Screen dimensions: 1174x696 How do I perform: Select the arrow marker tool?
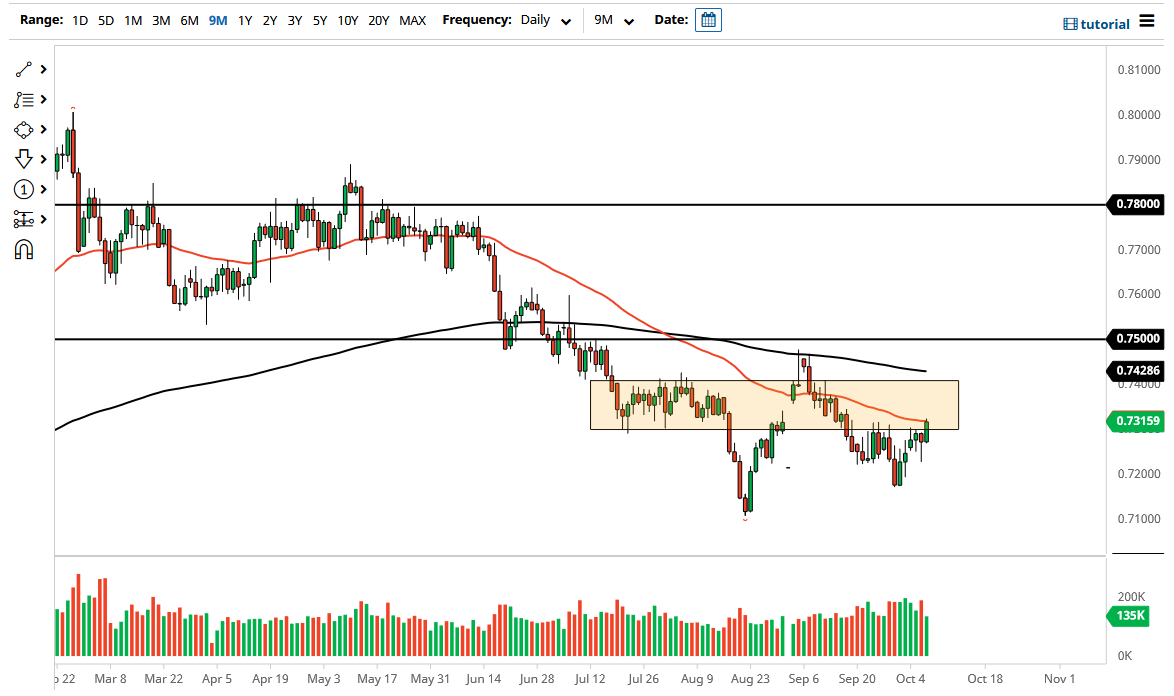point(24,158)
